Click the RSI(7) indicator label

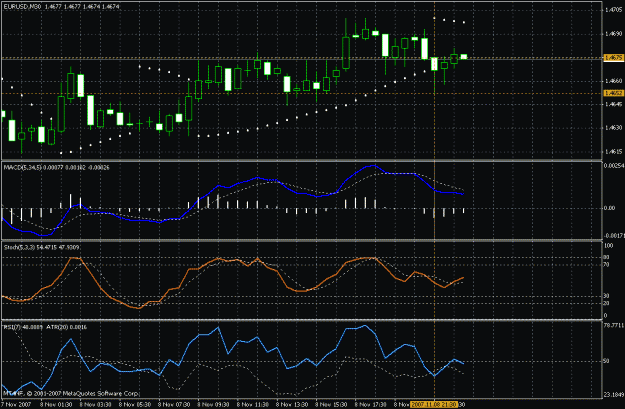(x=23, y=327)
